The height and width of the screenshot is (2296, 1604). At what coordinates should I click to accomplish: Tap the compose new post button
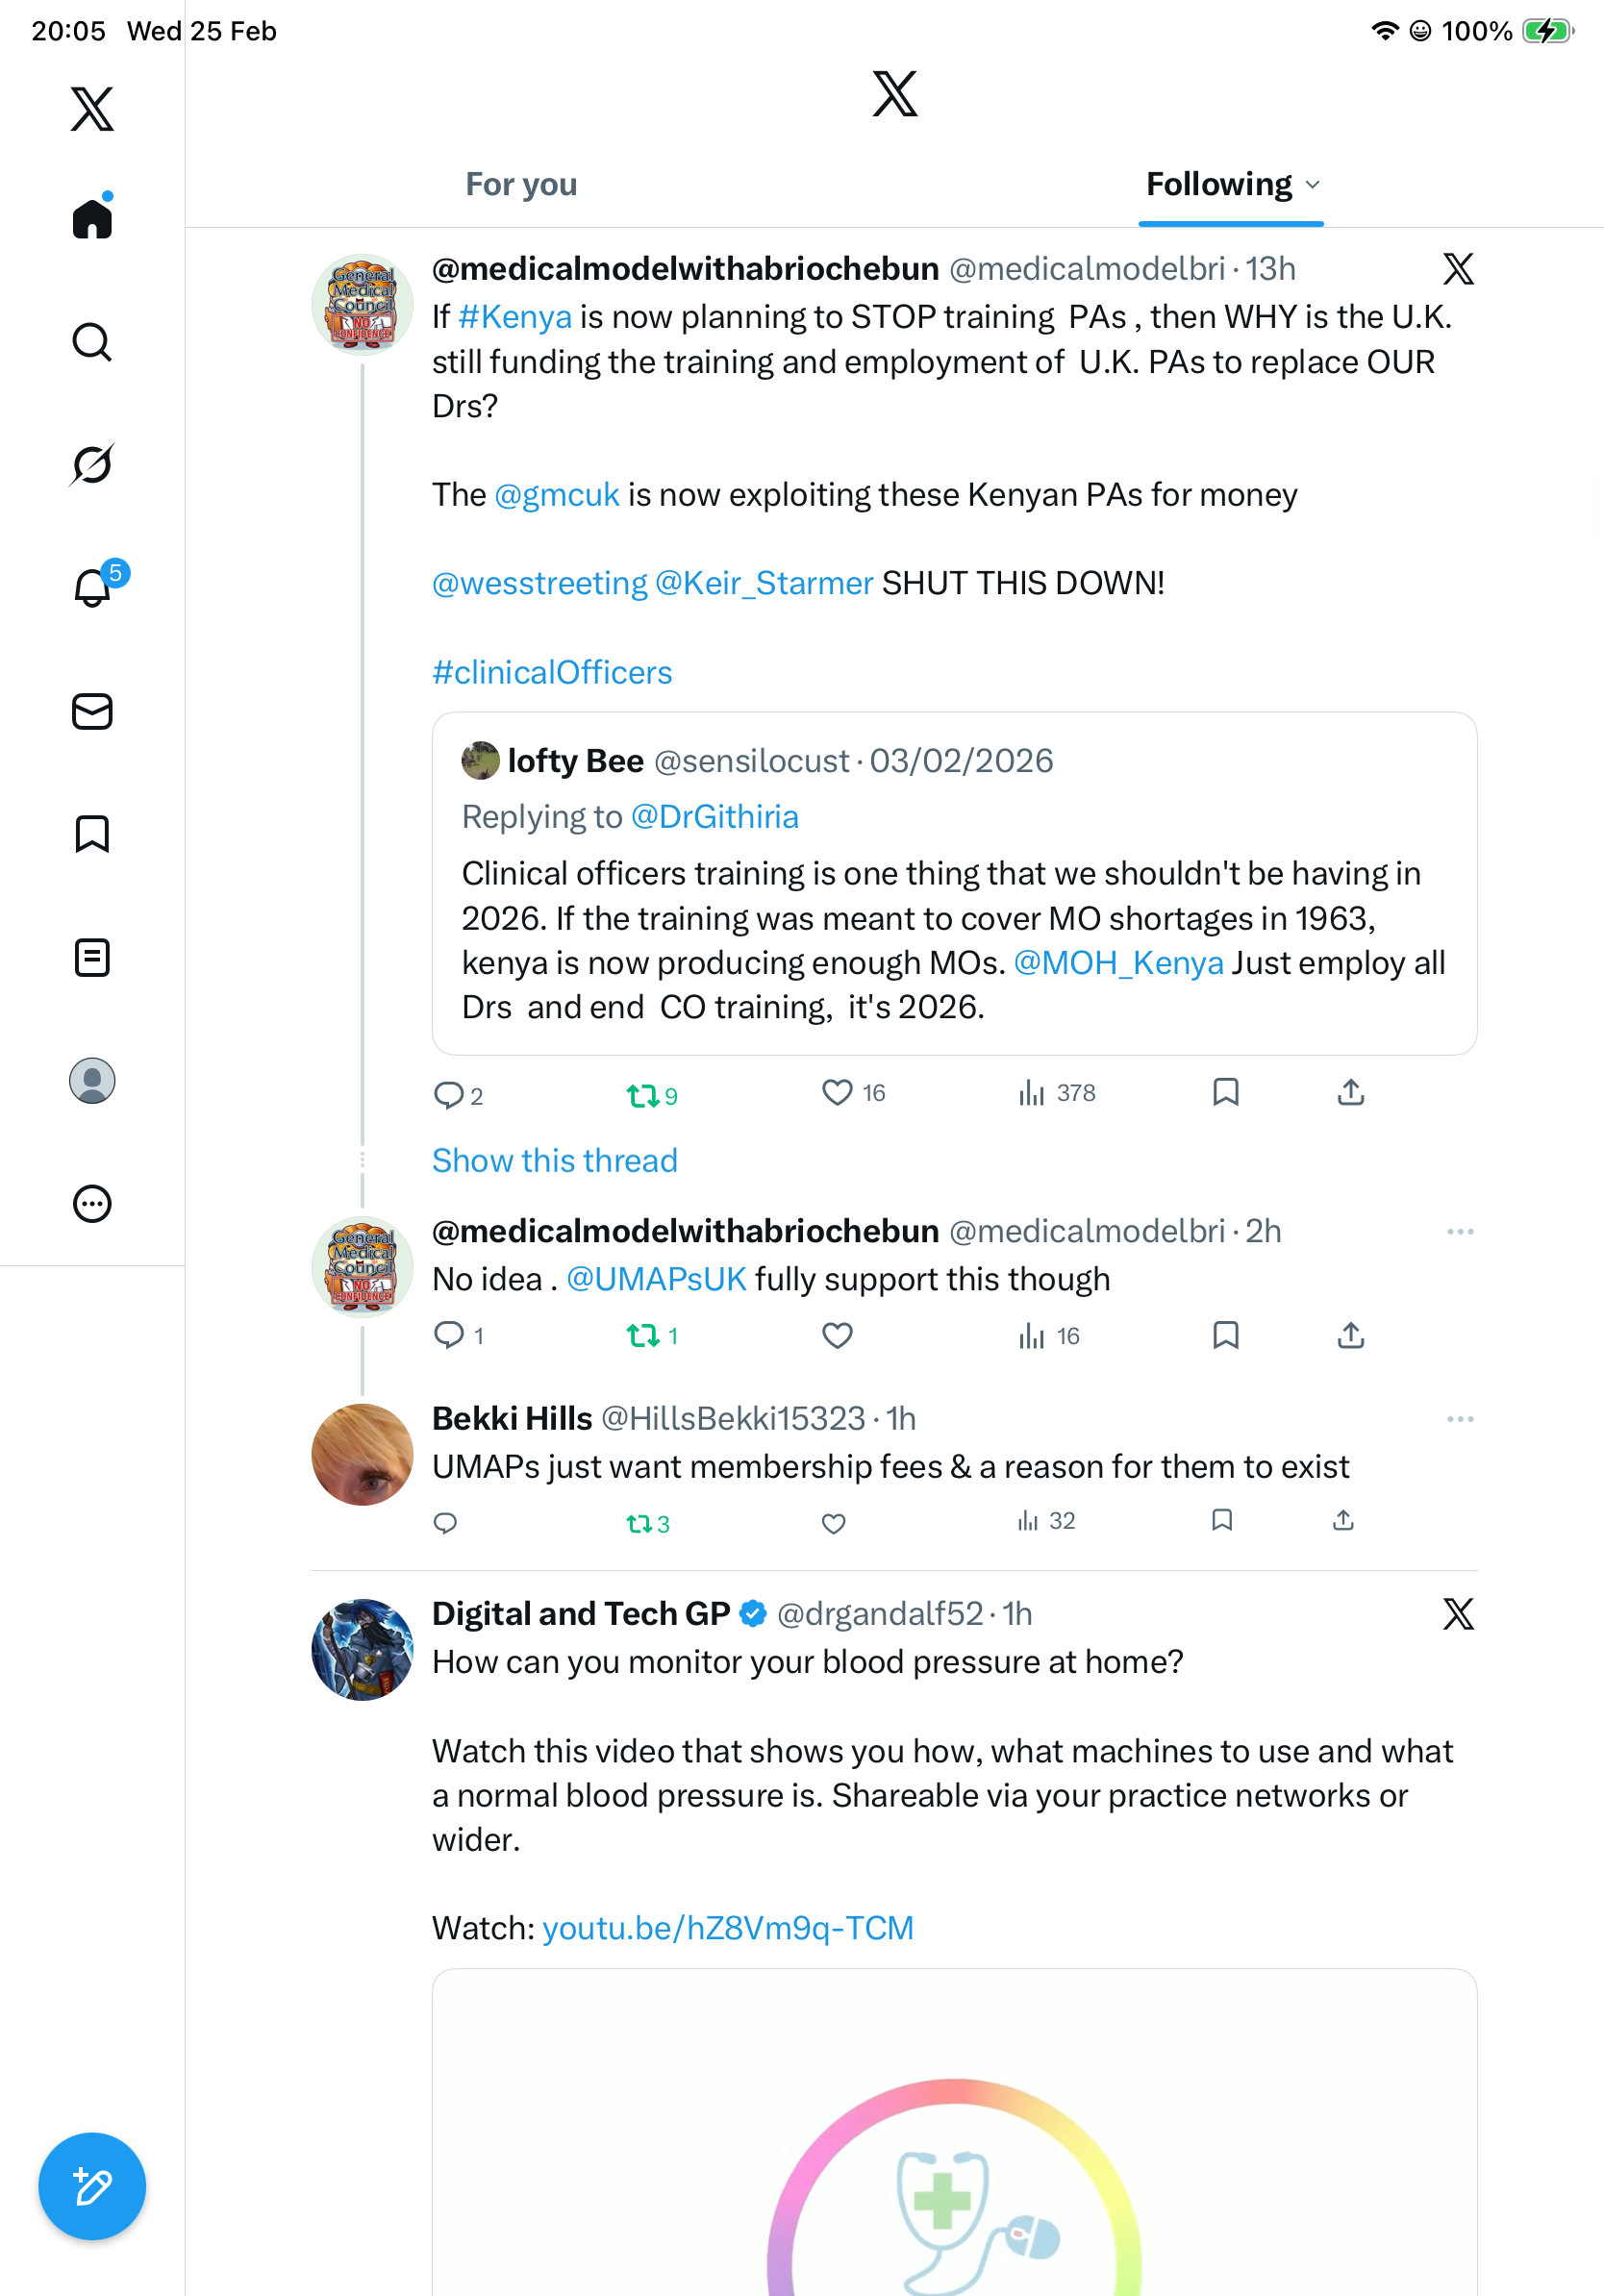point(92,2186)
